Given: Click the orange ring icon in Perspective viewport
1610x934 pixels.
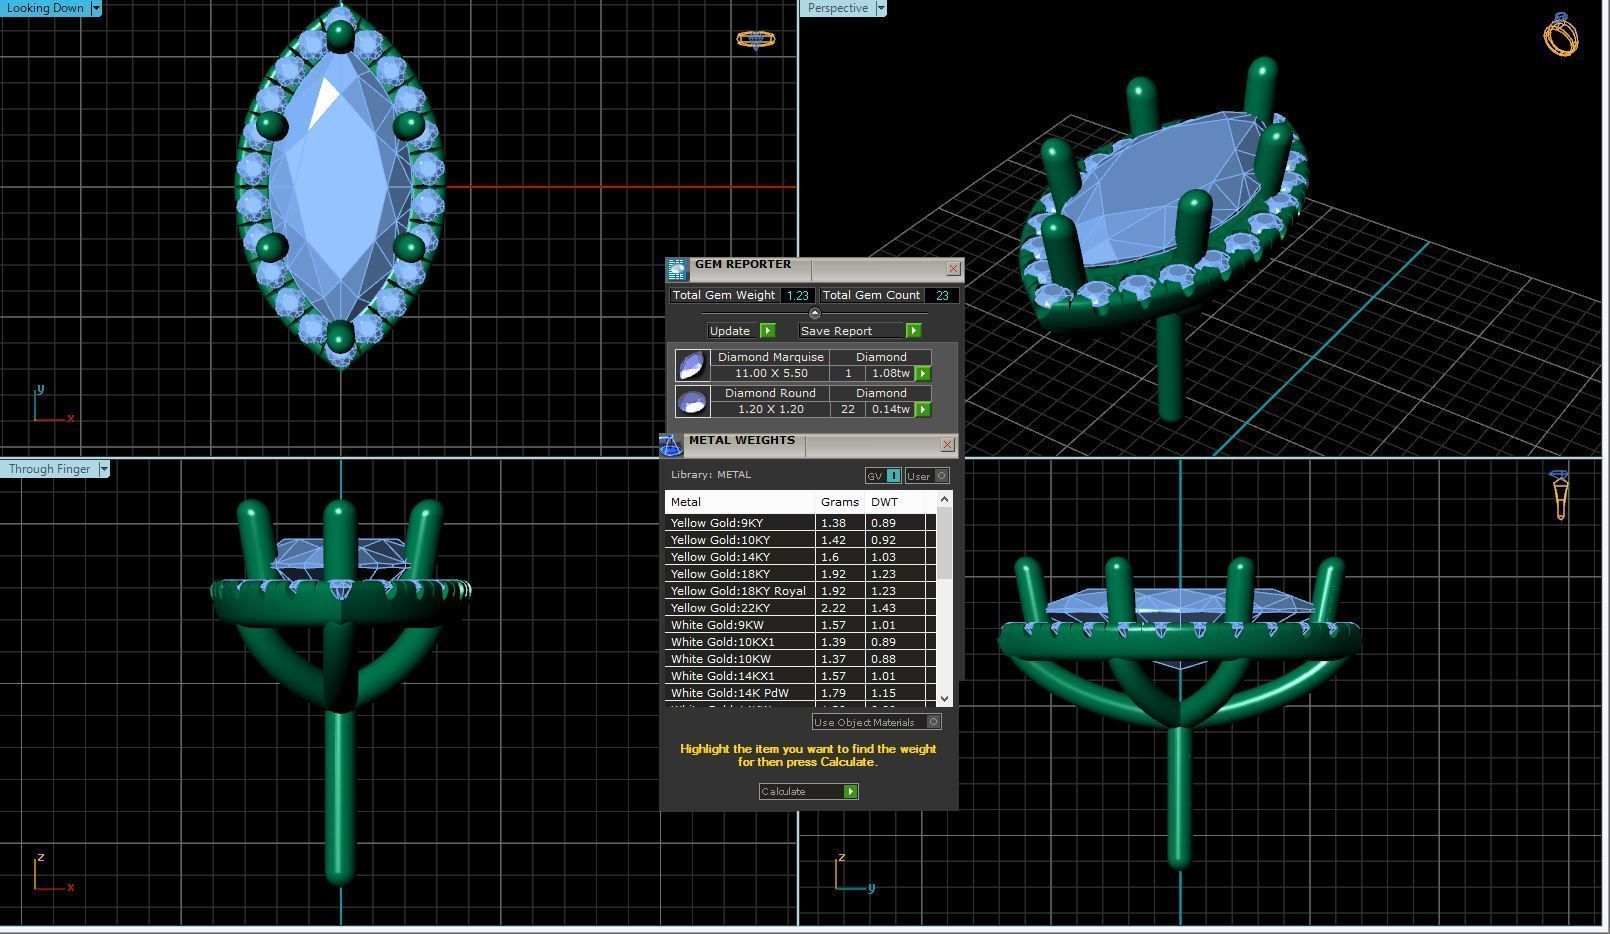Looking at the screenshot, I should point(1561,34).
